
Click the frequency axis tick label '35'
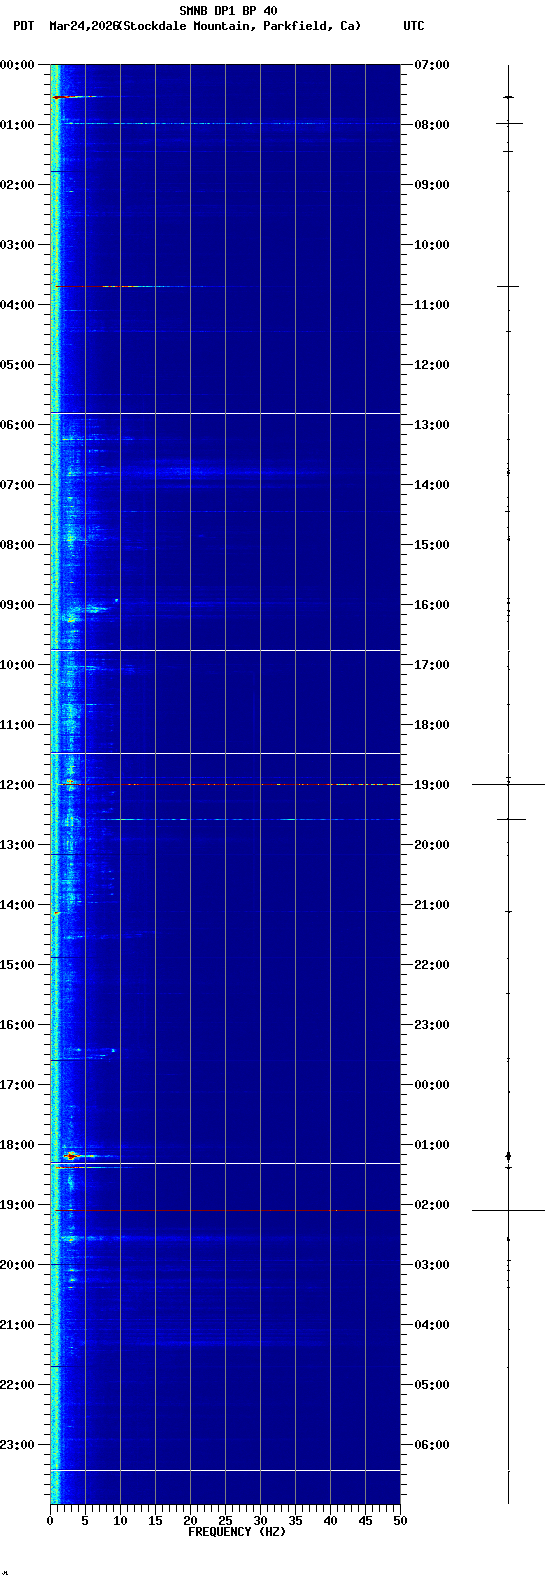[295, 1521]
